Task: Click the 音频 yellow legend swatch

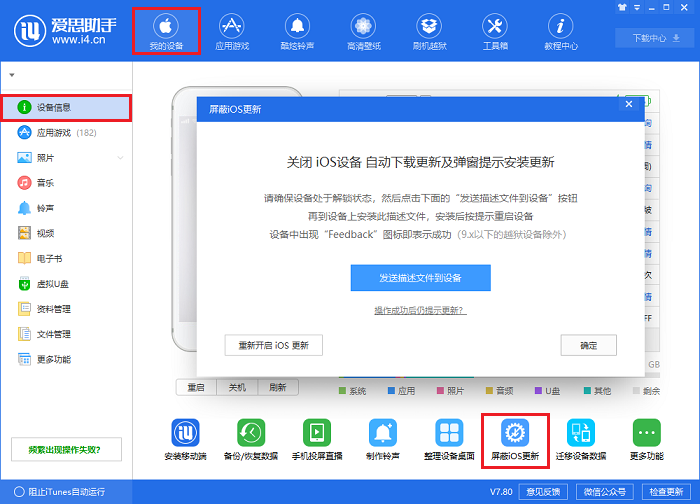Action: [489, 391]
